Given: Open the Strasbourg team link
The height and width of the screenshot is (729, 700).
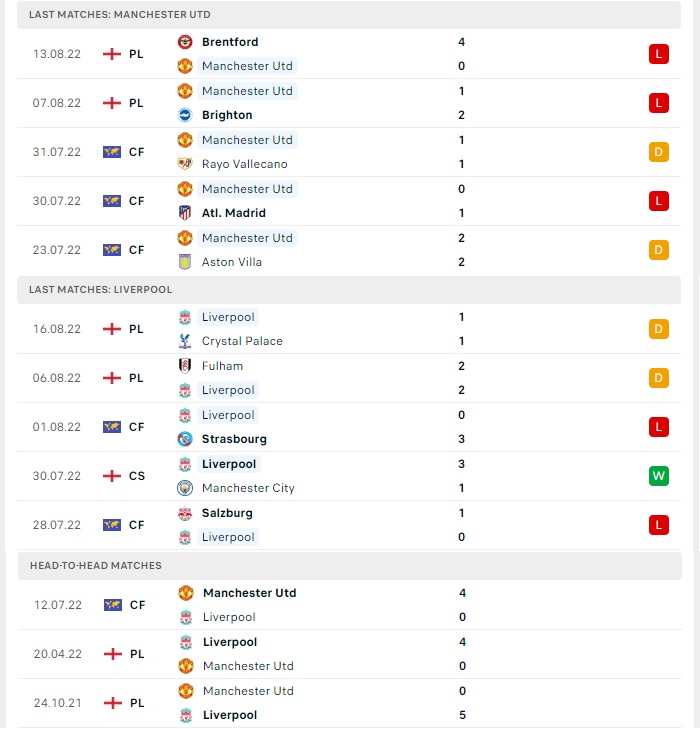Looking at the screenshot, I should [234, 439].
